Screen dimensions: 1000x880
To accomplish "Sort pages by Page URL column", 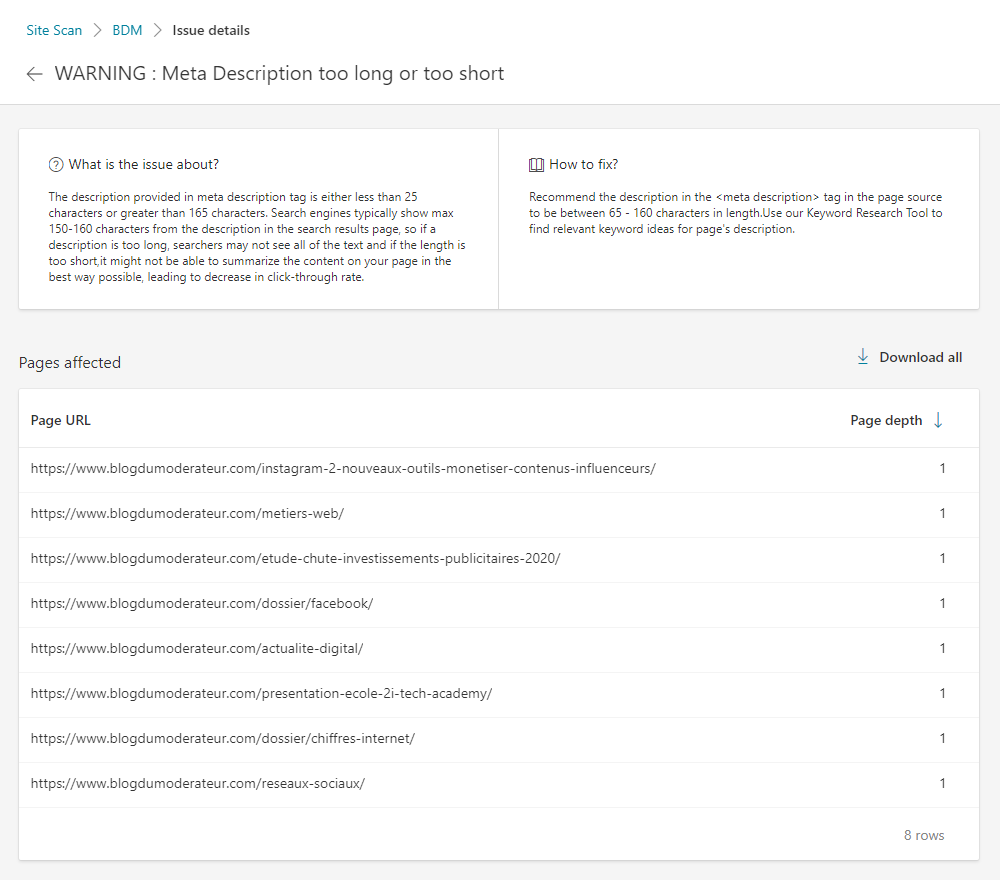I will 61,420.
